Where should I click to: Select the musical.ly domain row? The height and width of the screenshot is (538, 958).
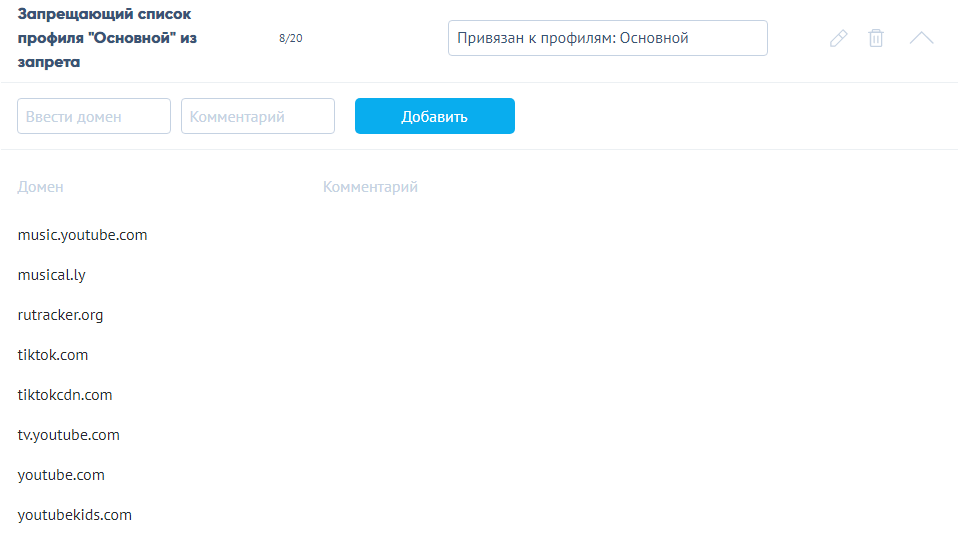point(52,275)
